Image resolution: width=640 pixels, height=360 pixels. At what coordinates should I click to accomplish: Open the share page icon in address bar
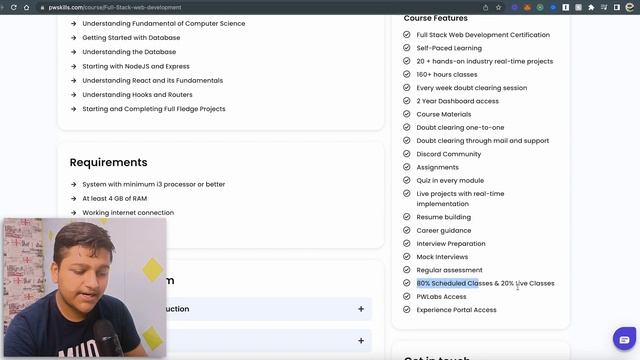[485, 7]
